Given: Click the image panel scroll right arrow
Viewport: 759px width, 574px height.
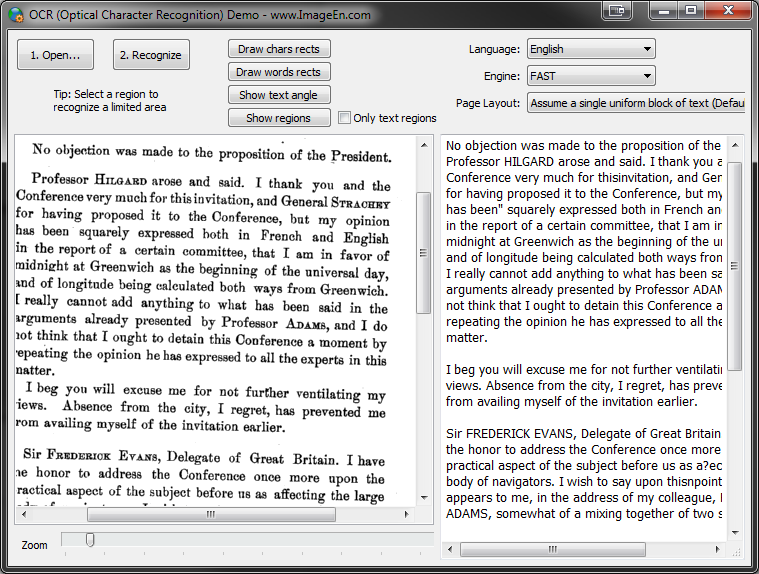Looking at the screenshot, I should 407,514.
